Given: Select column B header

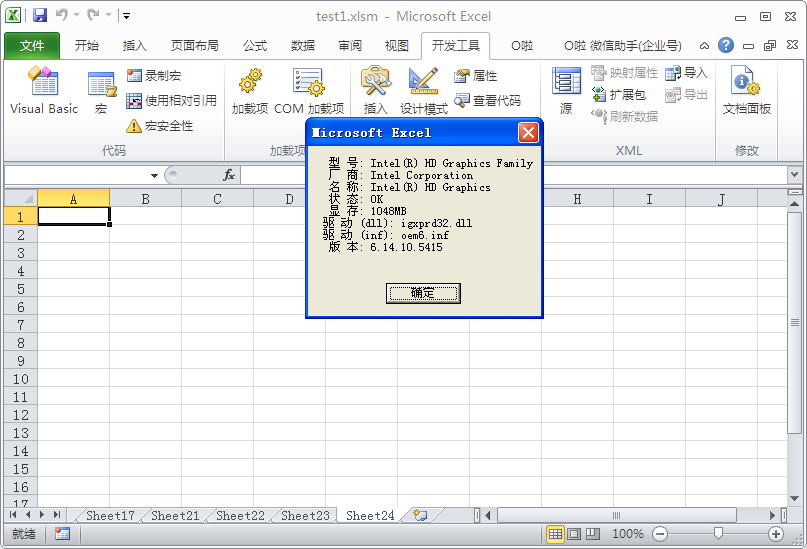Looking at the screenshot, I should pos(146,199).
